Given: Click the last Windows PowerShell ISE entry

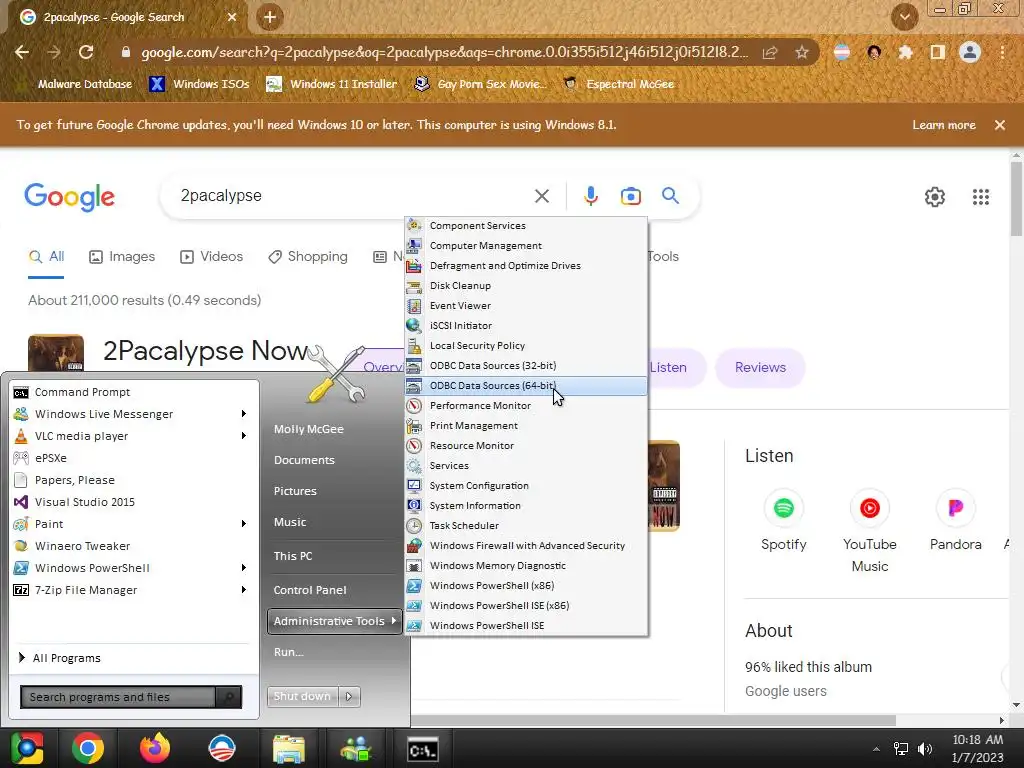Looking at the screenshot, I should point(526,626).
